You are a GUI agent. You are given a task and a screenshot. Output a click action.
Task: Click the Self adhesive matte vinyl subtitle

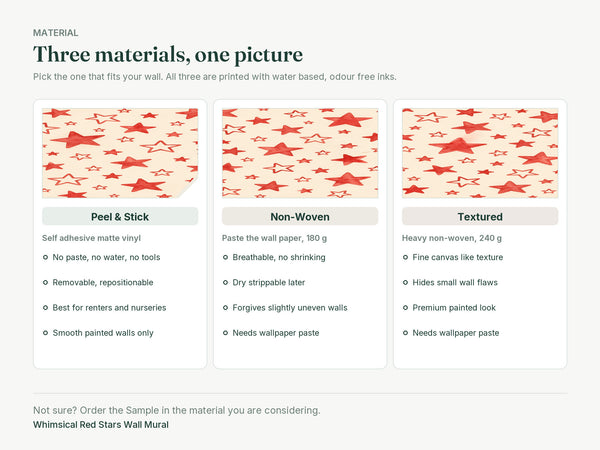[91, 238]
